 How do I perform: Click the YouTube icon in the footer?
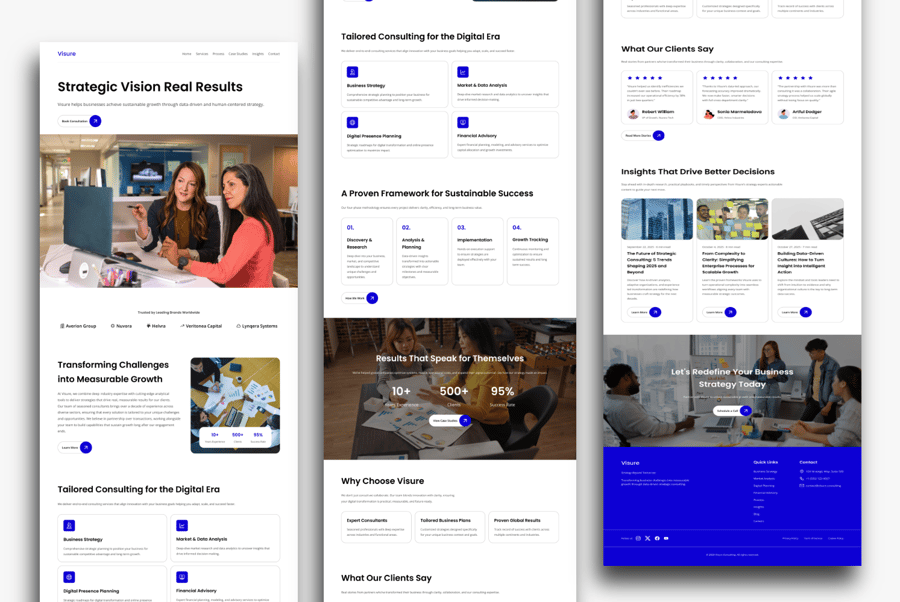tap(666, 538)
